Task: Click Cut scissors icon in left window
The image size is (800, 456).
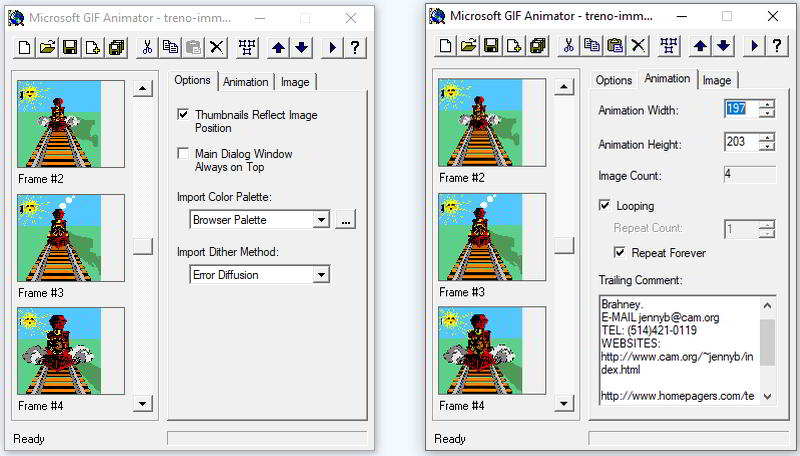Action: click(147, 48)
